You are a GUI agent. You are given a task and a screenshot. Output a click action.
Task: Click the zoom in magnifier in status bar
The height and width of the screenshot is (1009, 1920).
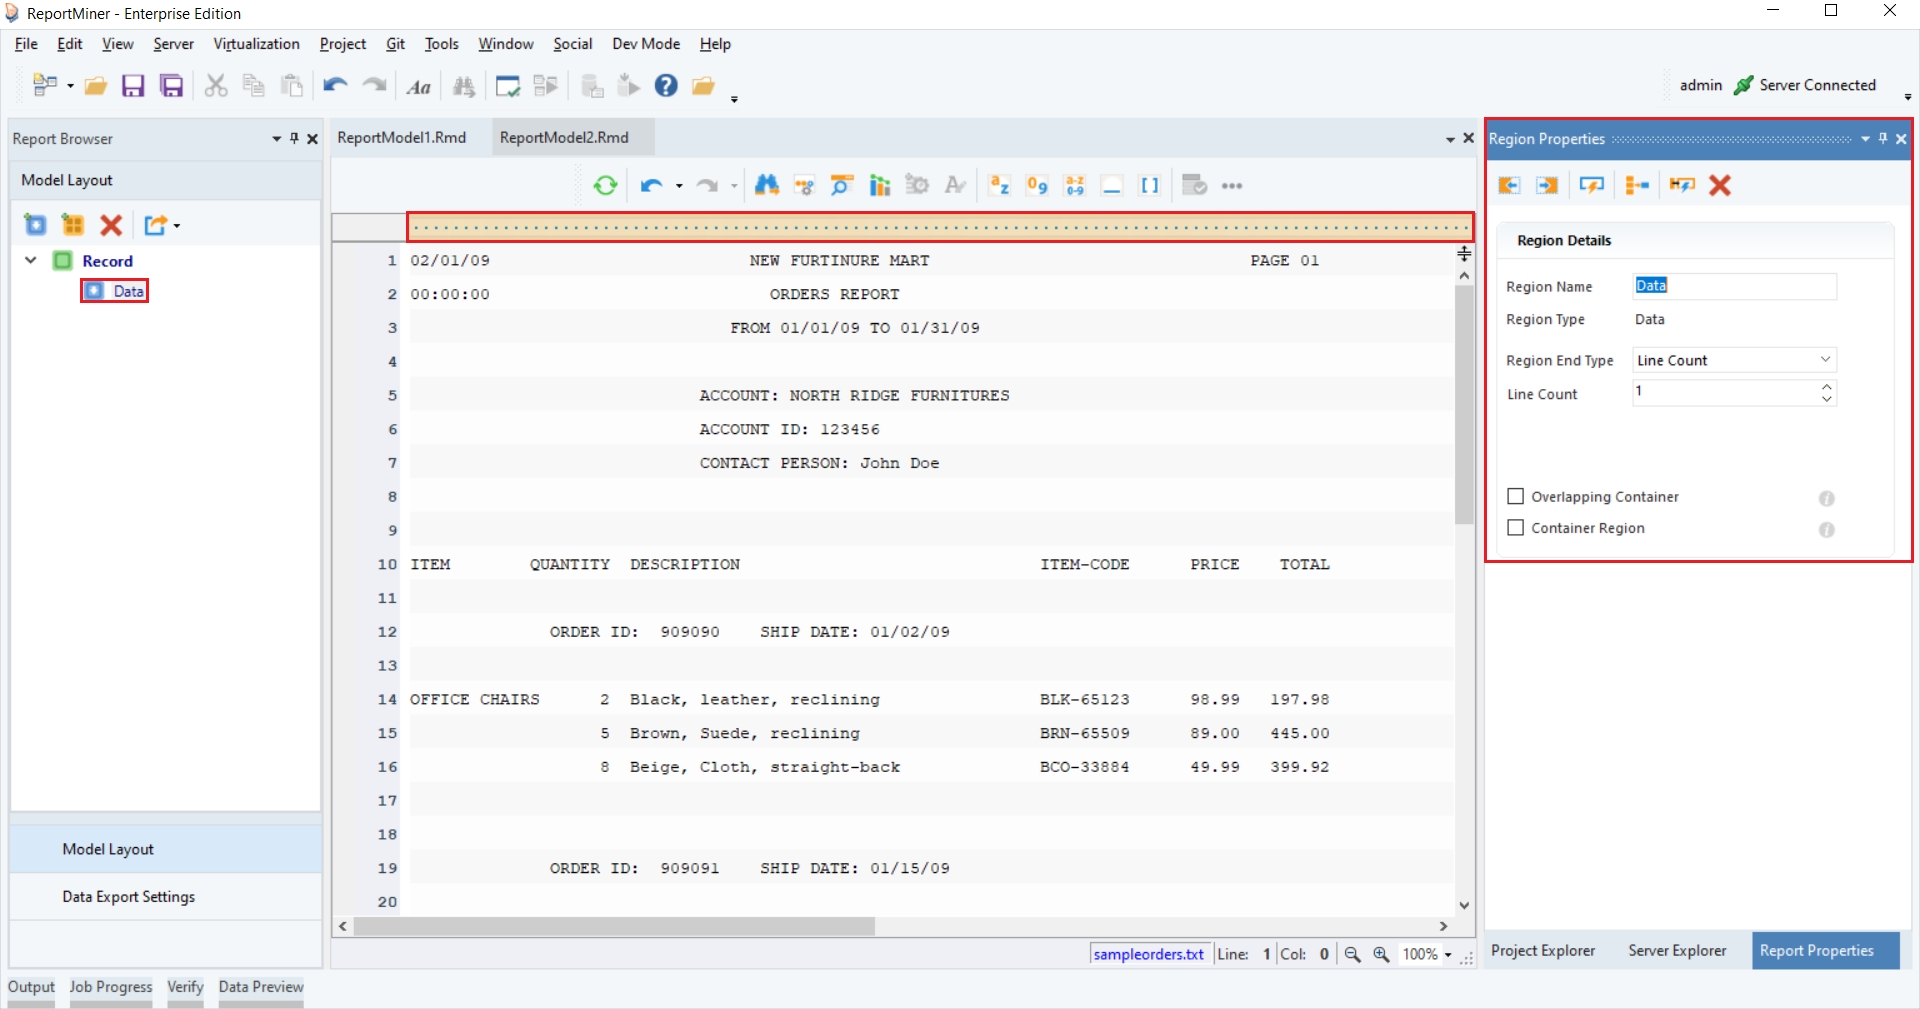click(x=1381, y=954)
